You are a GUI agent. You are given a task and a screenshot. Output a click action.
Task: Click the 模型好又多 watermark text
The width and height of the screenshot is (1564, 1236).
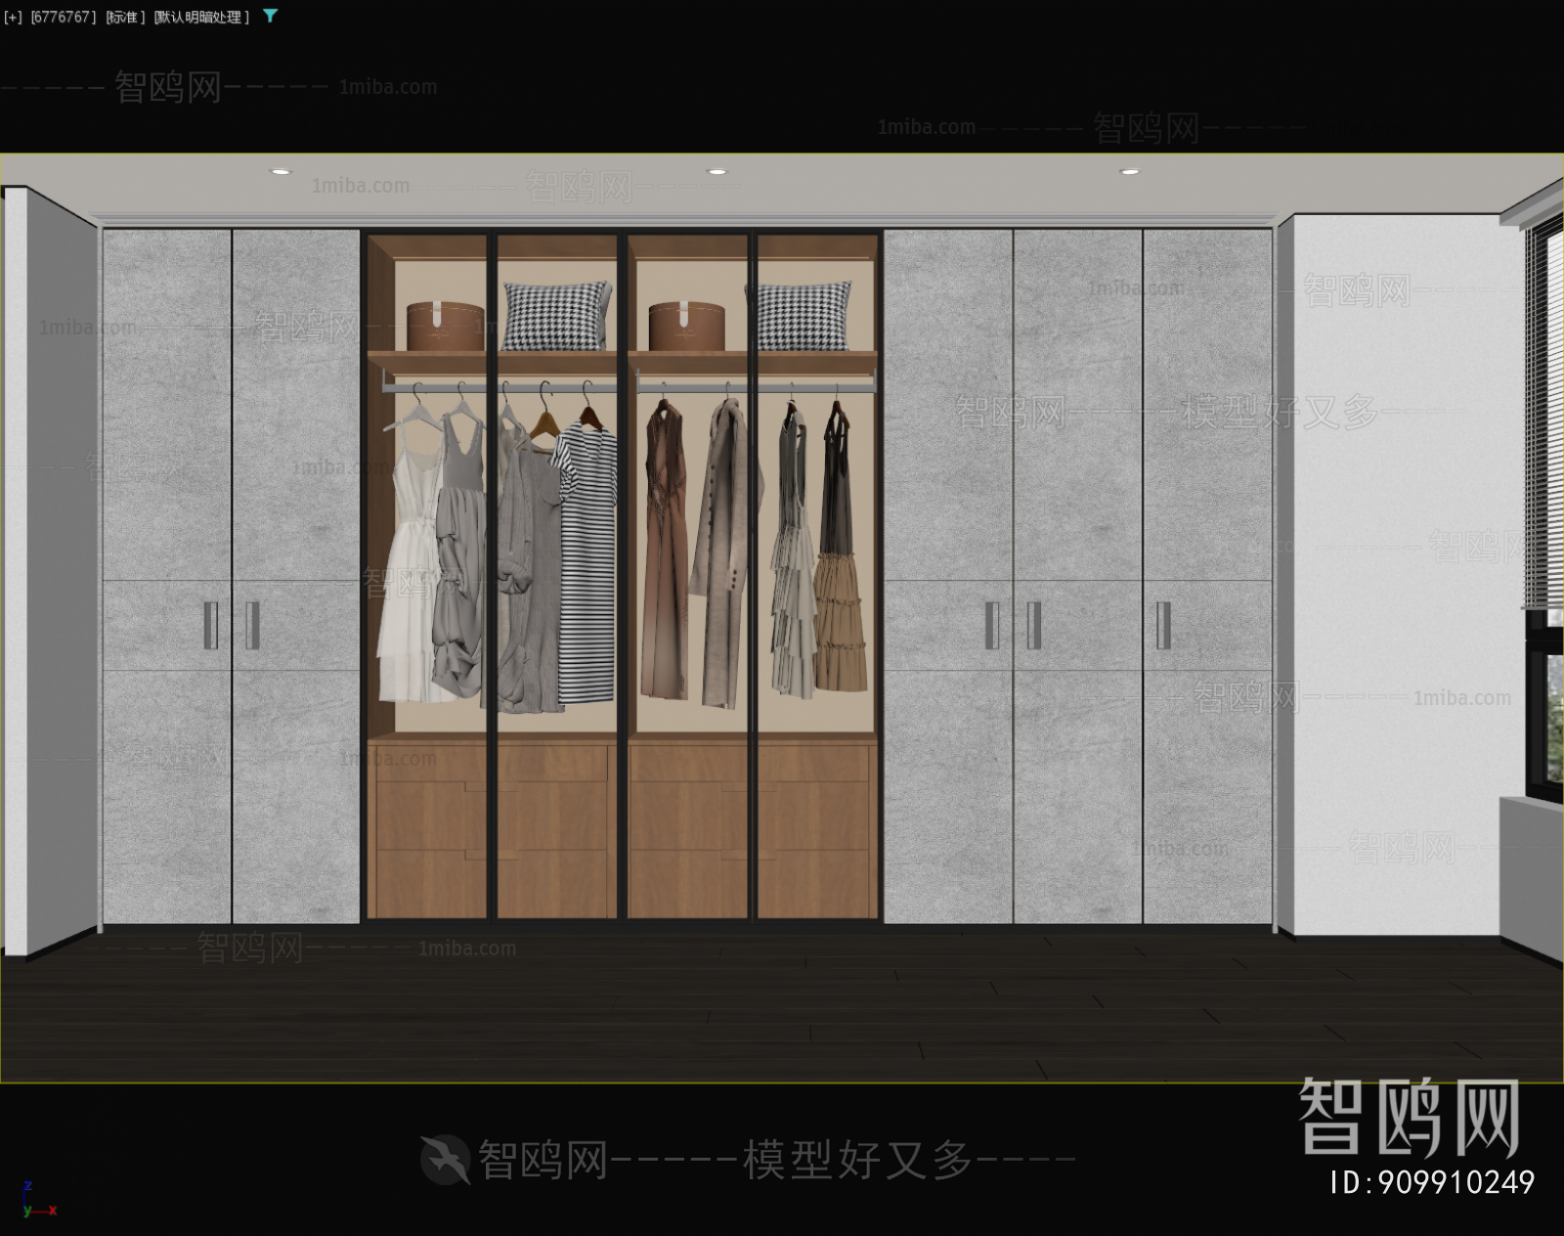tap(856, 1160)
